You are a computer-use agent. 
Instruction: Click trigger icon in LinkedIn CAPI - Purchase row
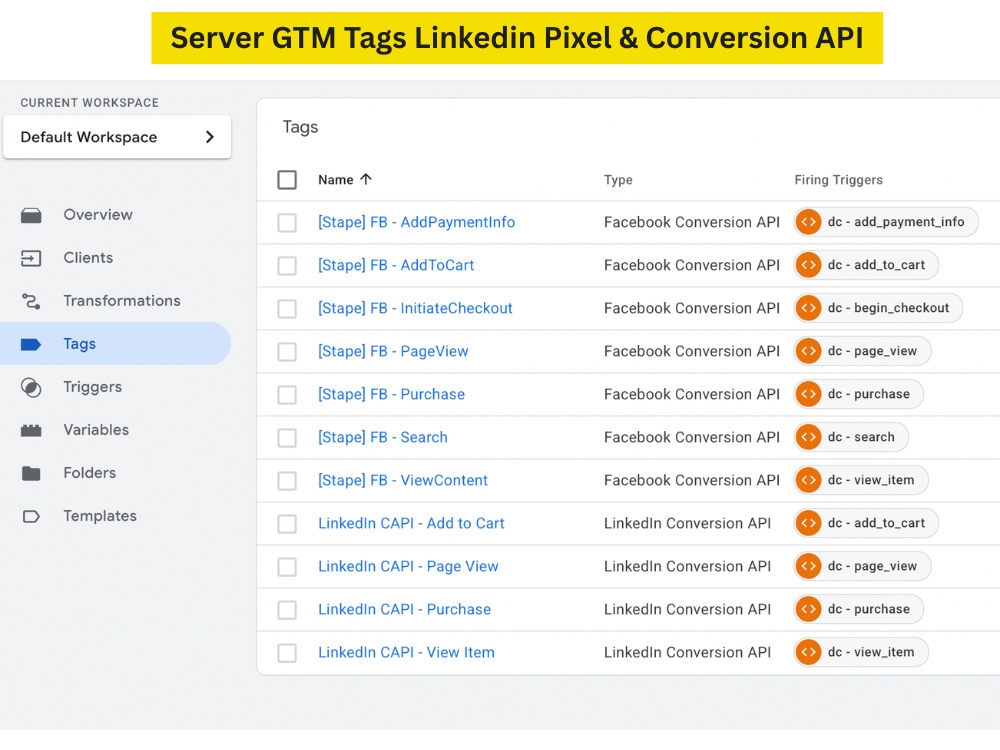pos(808,609)
